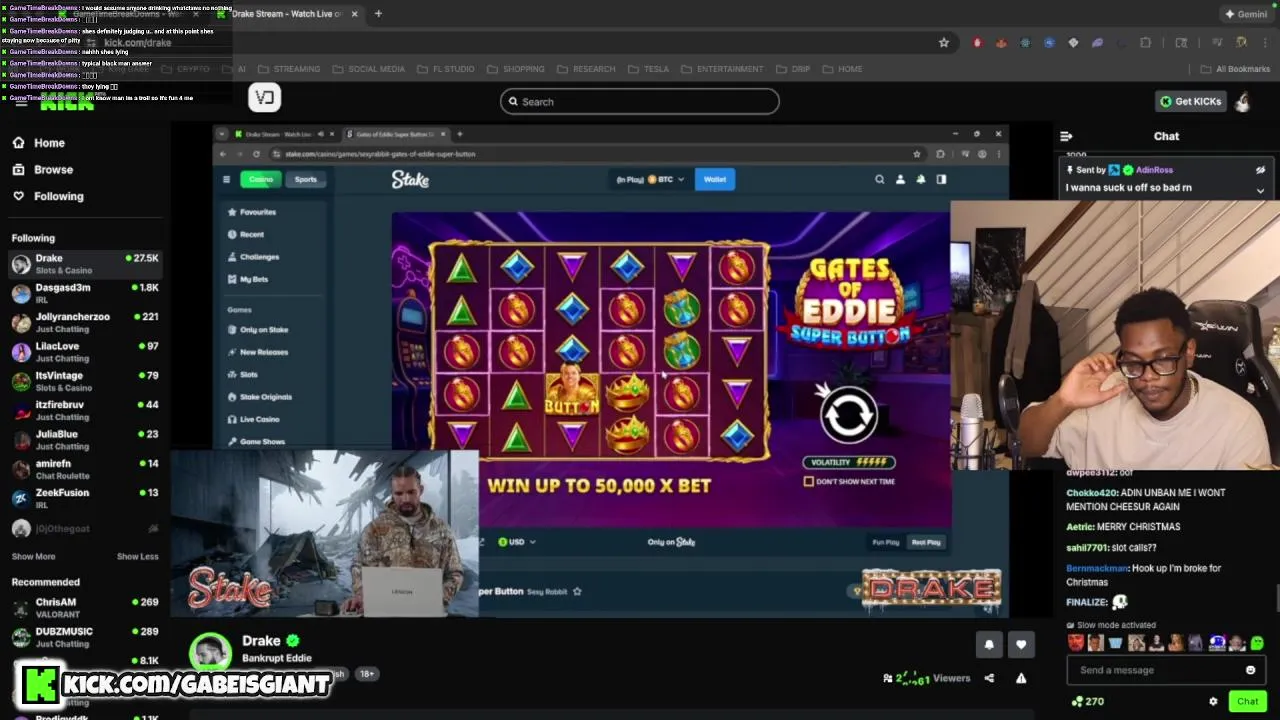Open Favourites in Stake sidebar
This screenshot has width=1280, height=720.
[252, 212]
